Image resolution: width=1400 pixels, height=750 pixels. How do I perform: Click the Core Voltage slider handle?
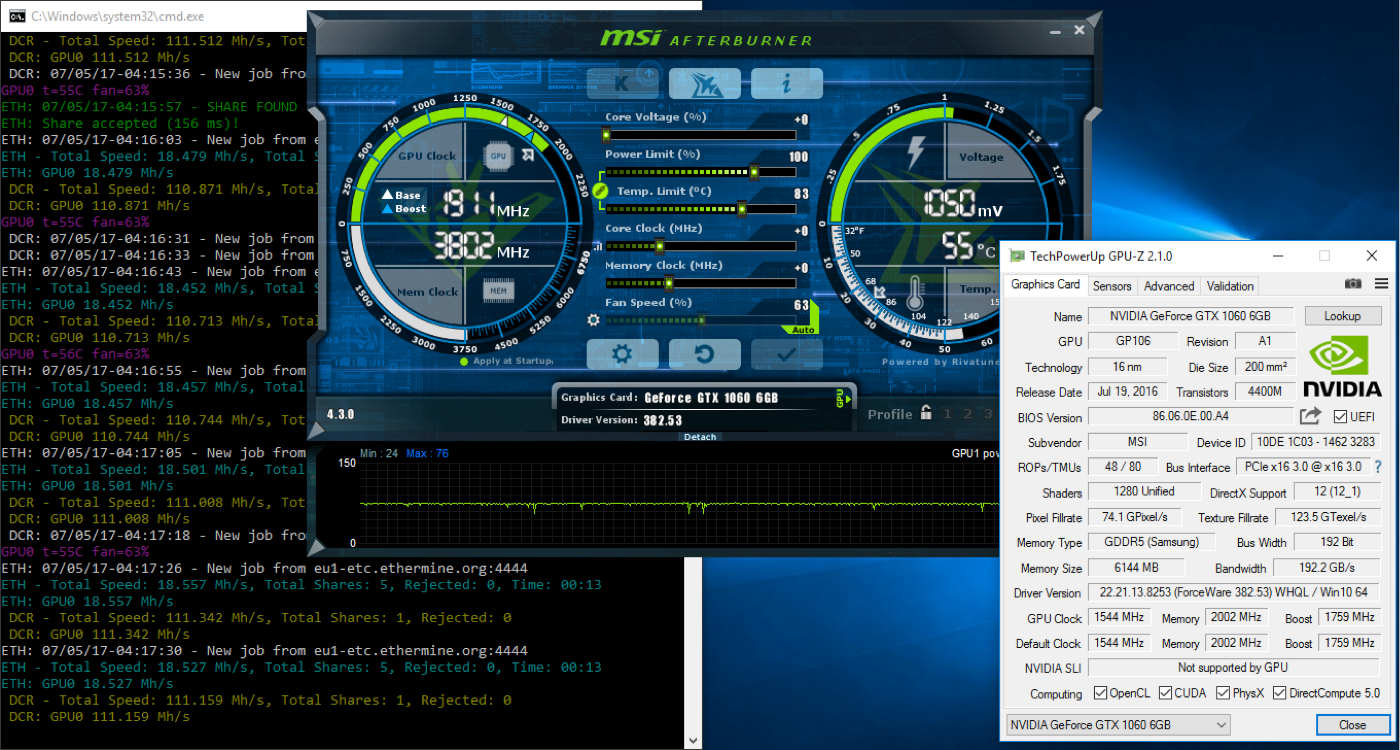(x=608, y=134)
